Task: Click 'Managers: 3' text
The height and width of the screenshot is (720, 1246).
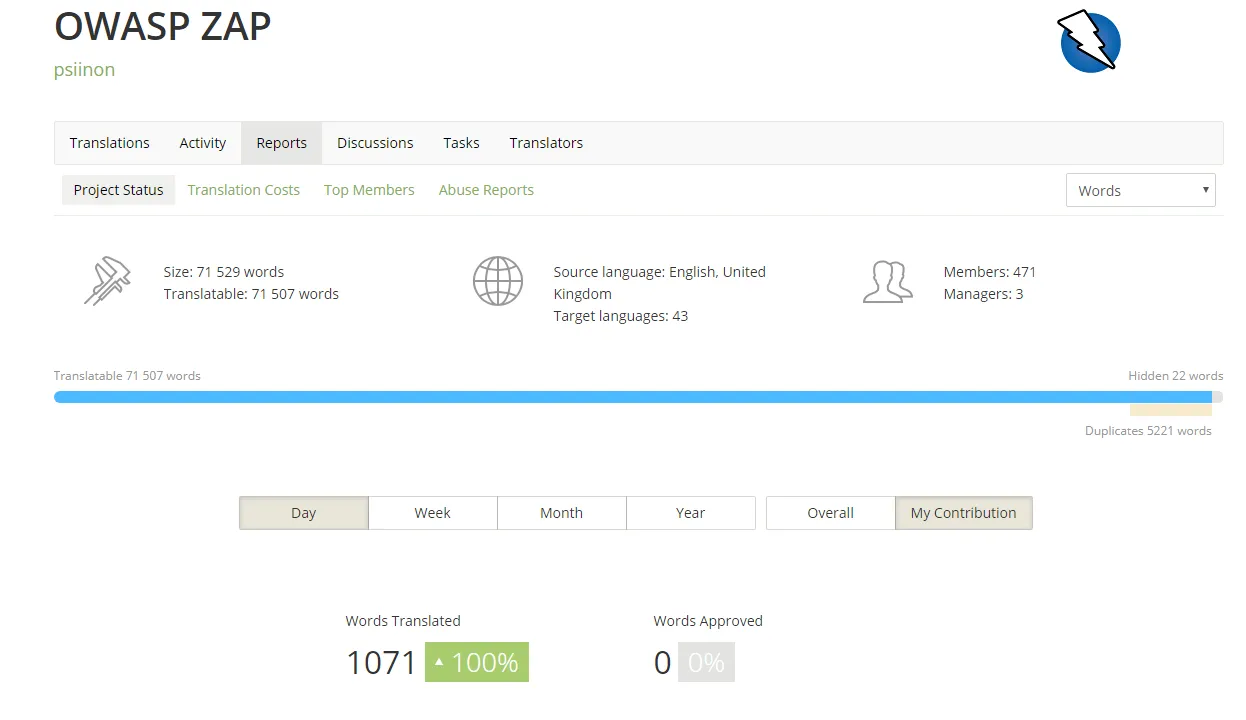Action: point(983,294)
